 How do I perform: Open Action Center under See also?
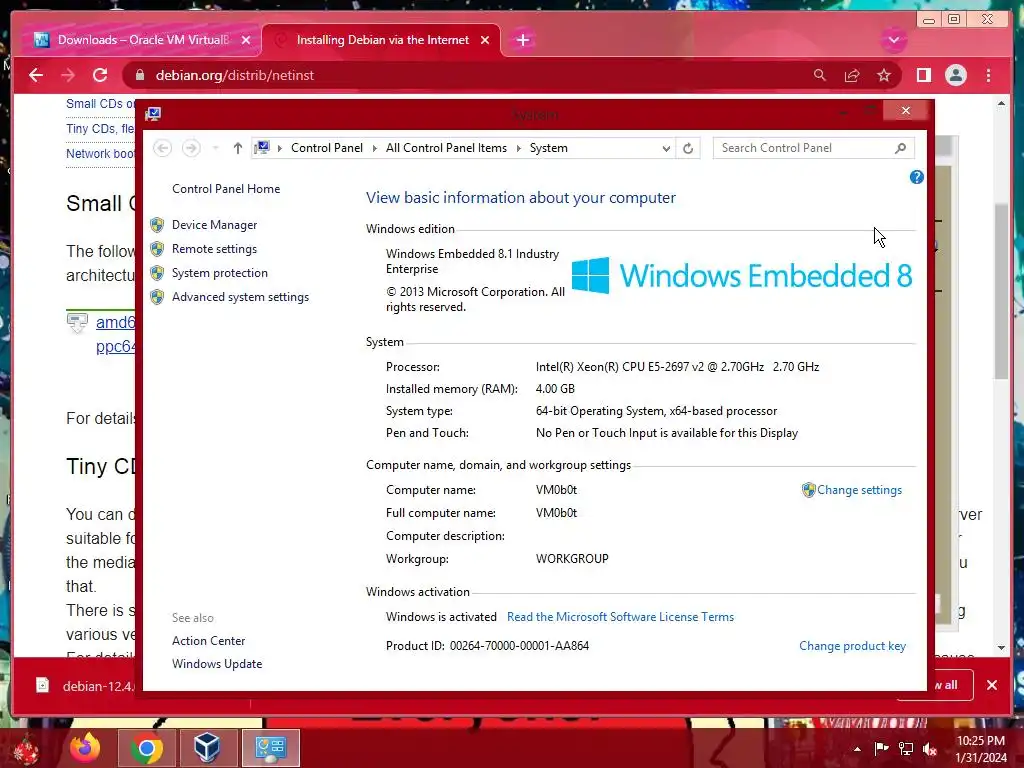pos(208,641)
